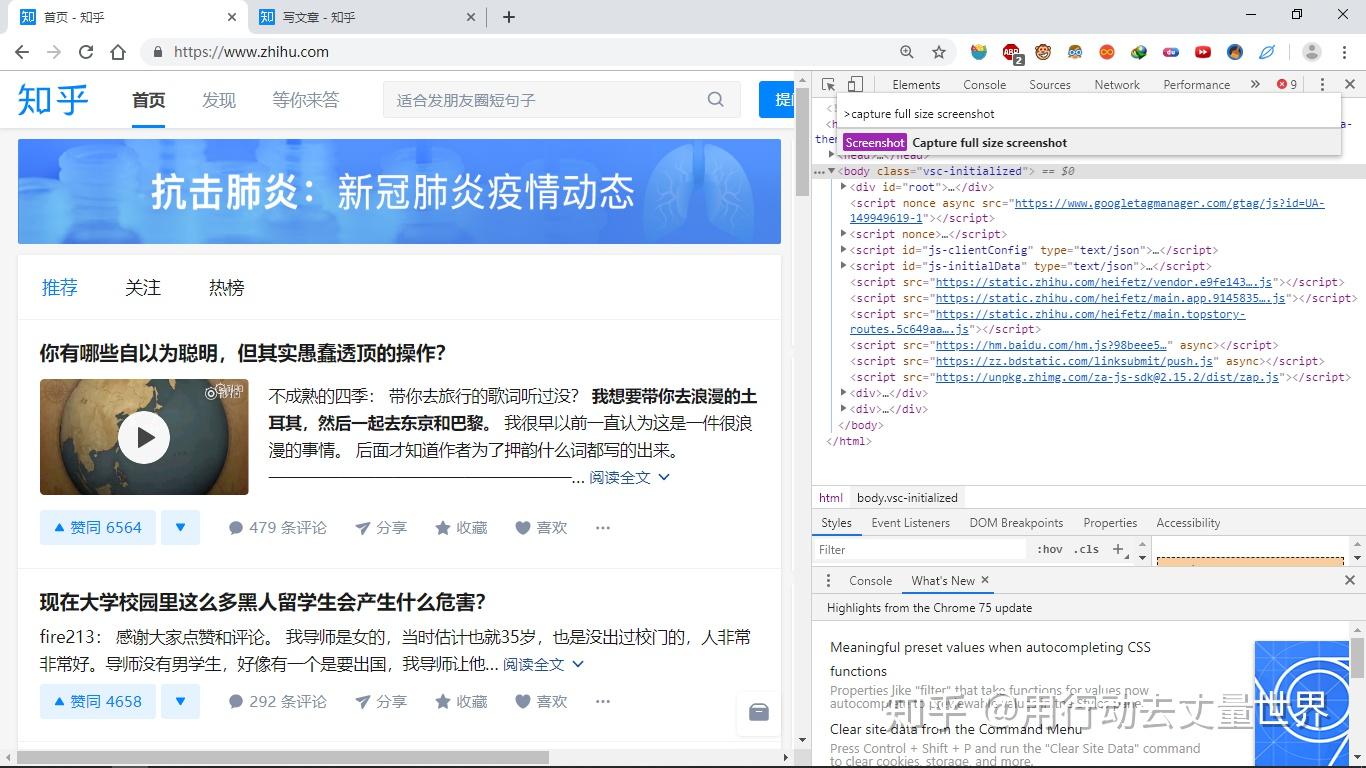The image size is (1366, 768).
Task: Bookmark this page with the star icon
Action: 938,52
